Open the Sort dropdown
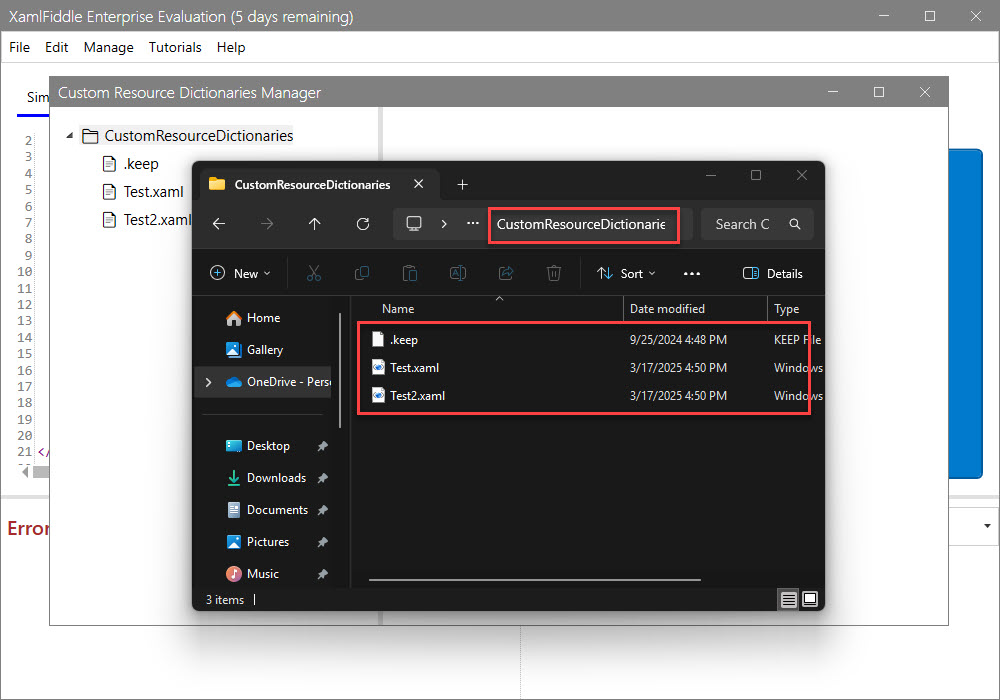Viewport: 1000px width, 700px height. coord(626,273)
